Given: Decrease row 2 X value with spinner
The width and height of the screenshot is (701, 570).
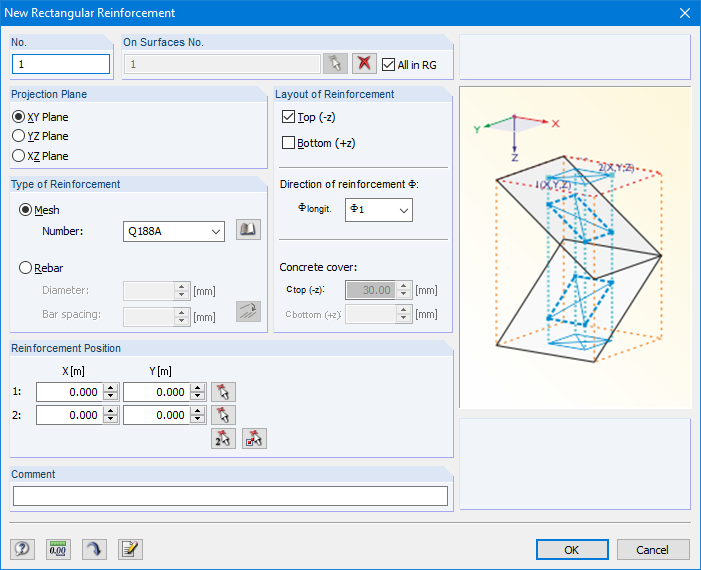Looking at the screenshot, I should 110,420.
